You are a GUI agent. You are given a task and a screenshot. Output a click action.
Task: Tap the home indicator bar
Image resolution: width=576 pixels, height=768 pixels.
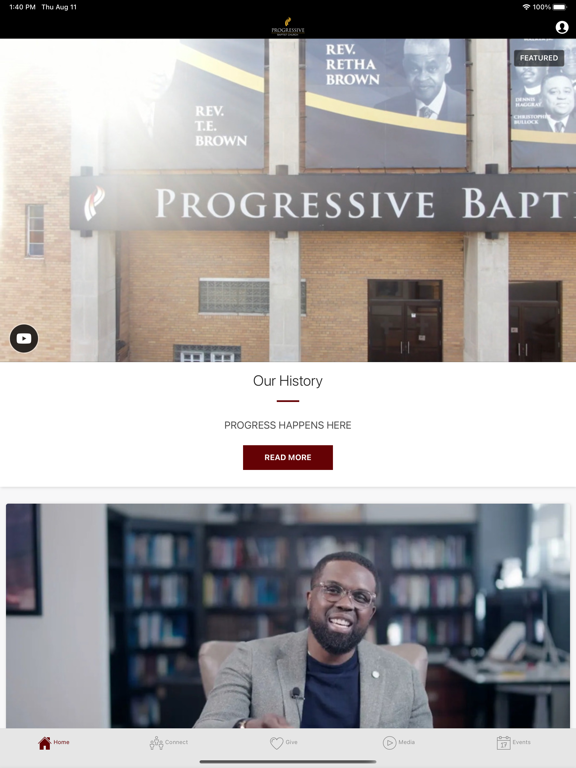click(288, 762)
